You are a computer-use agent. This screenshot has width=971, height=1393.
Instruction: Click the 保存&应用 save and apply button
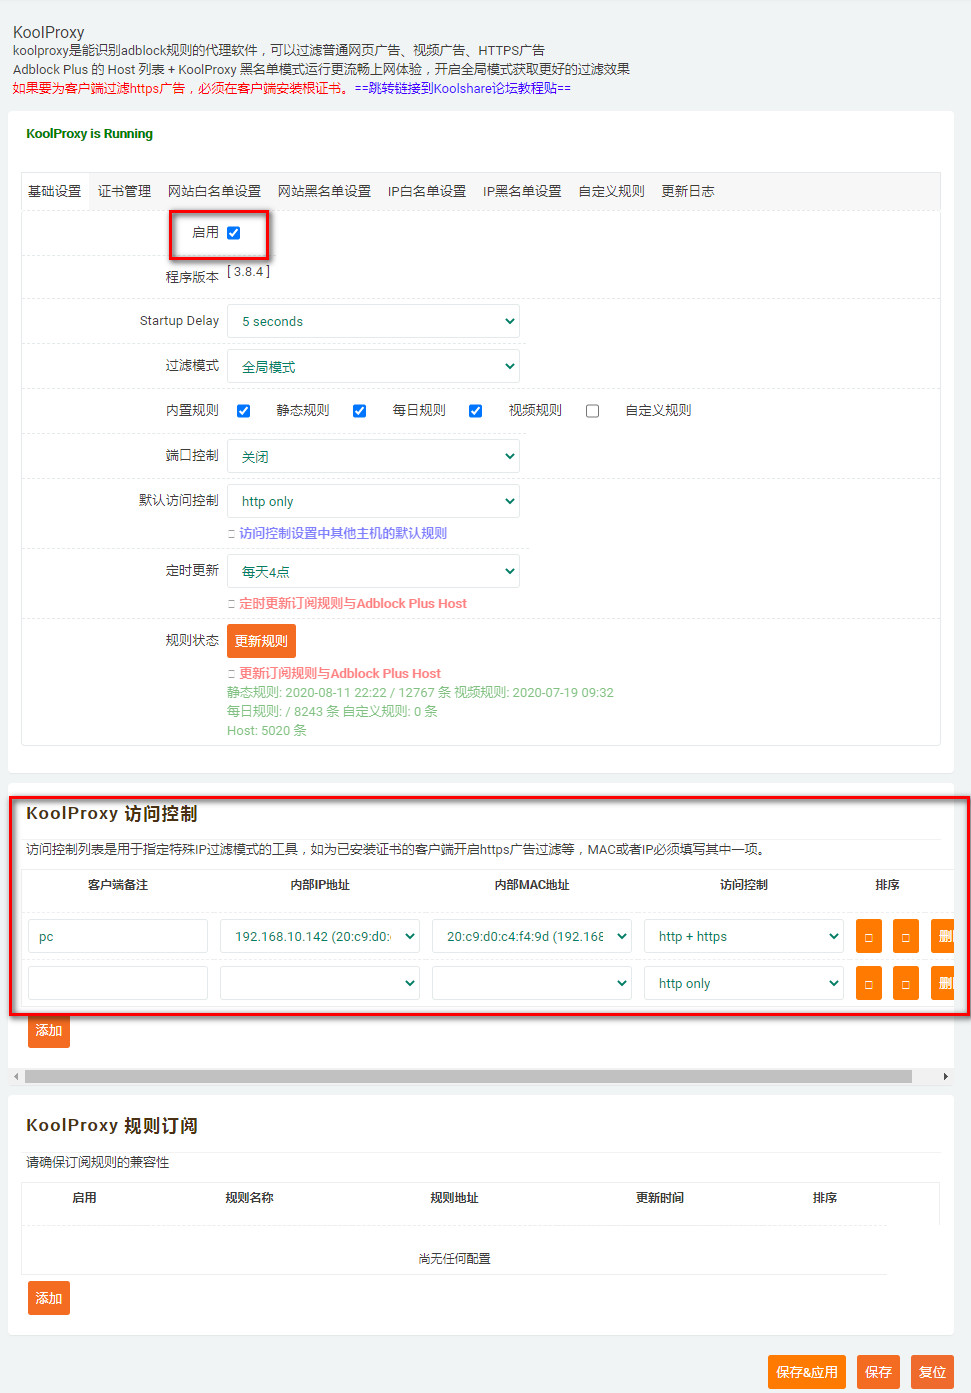806,1371
